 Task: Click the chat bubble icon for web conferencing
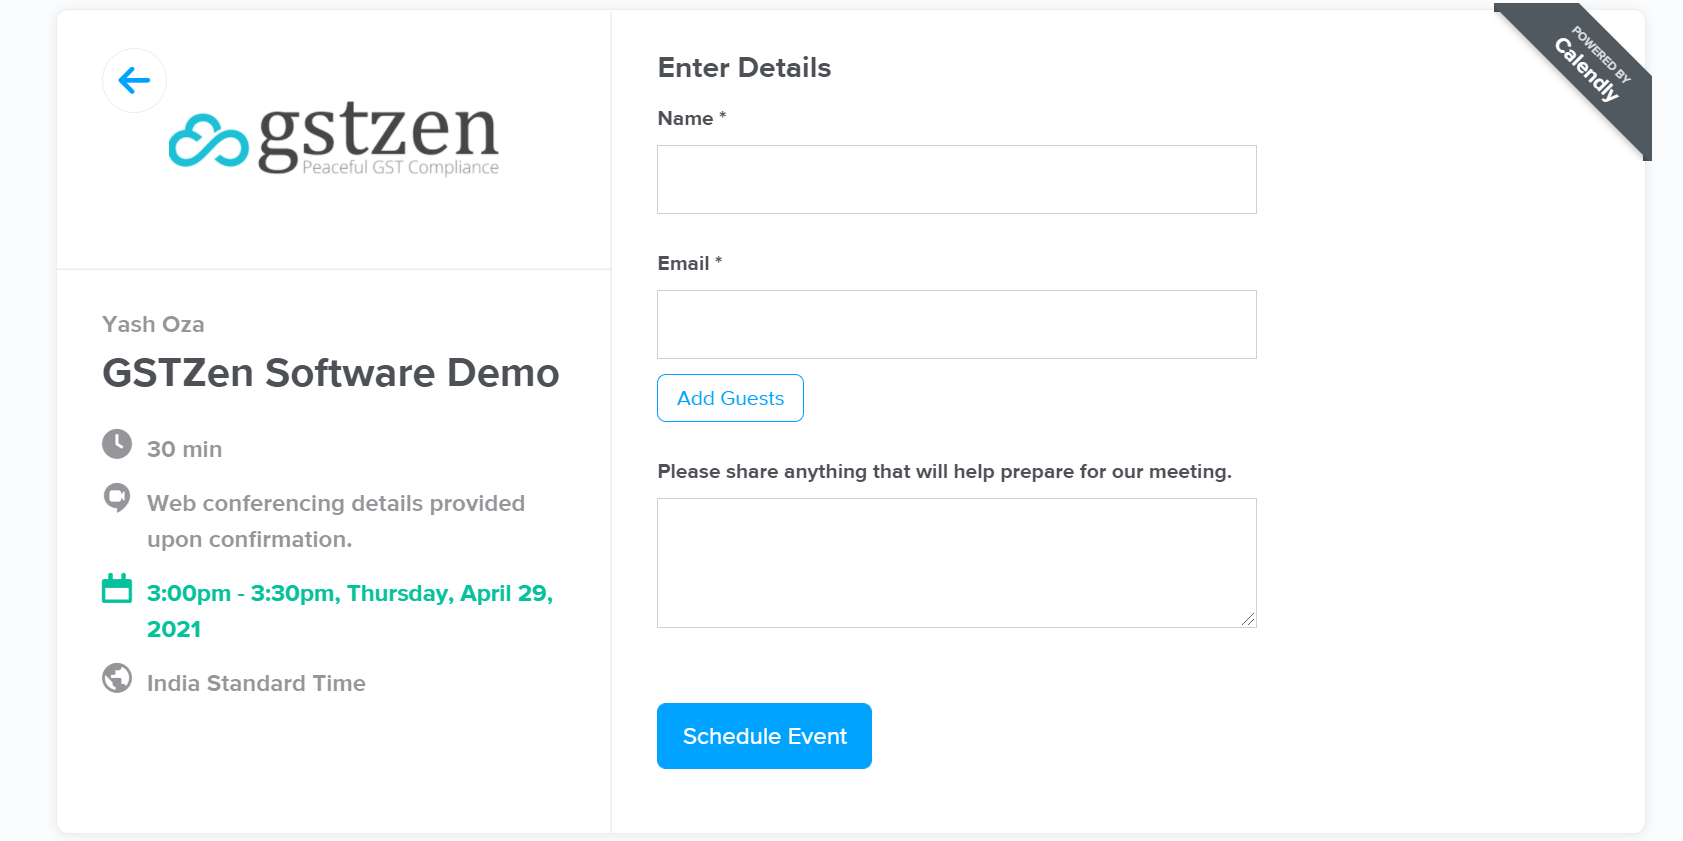(x=117, y=497)
